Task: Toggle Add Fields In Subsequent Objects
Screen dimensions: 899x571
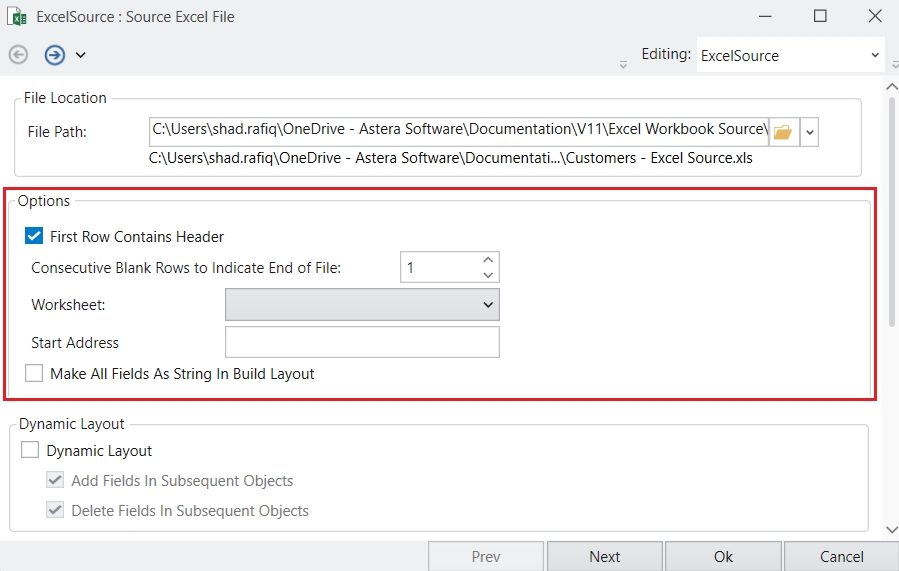Action: (55, 479)
